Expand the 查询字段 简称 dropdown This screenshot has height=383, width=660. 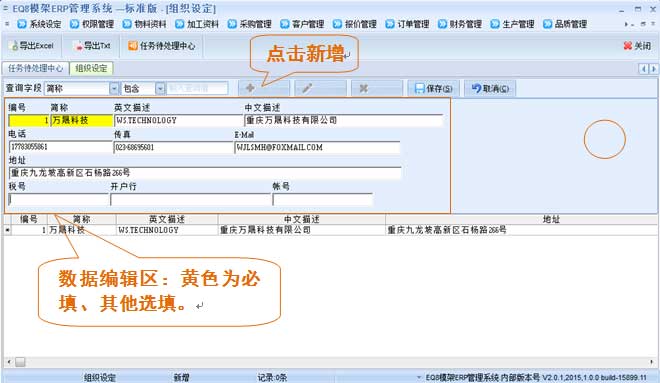pos(114,88)
